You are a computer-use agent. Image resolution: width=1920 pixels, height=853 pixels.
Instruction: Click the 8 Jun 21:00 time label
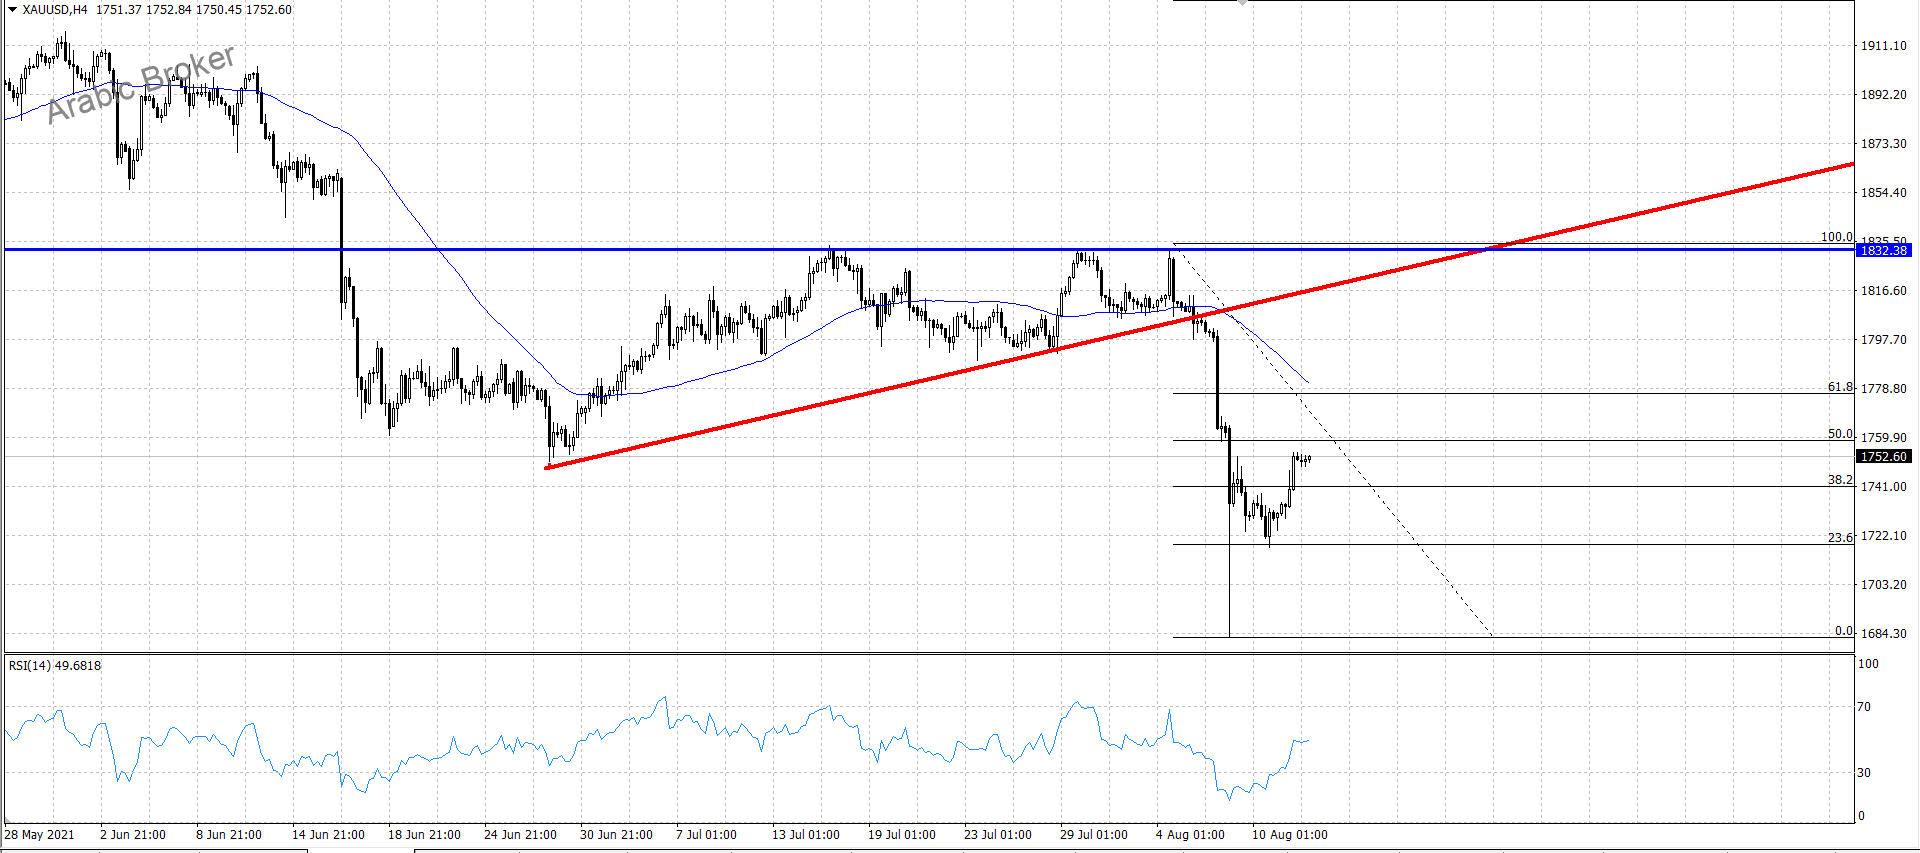point(229,835)
